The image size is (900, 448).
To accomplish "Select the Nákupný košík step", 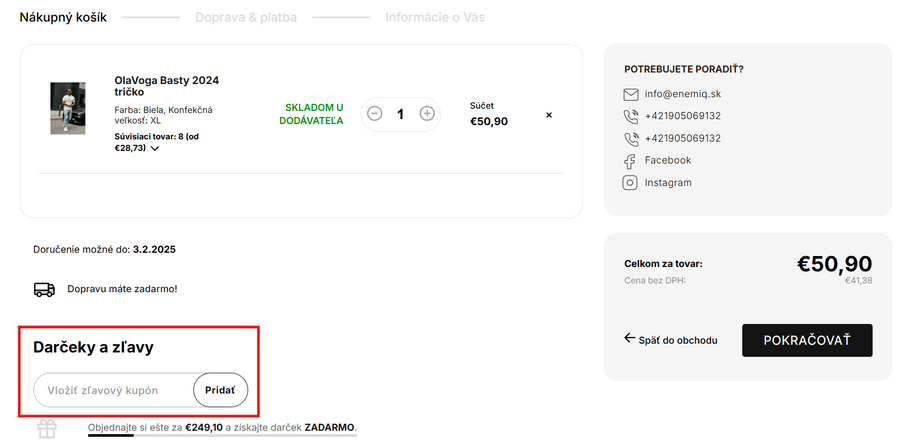I will (x=63, y=17).
